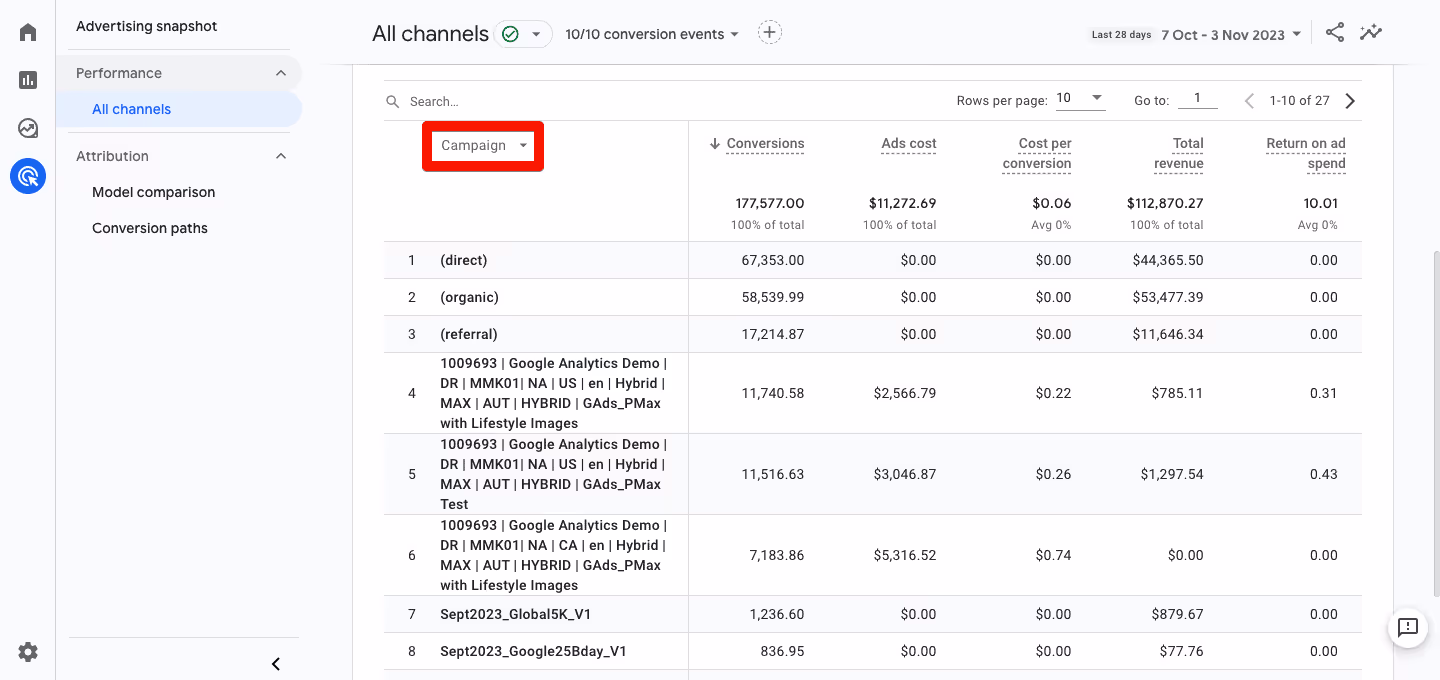Click ads cost value $2,566.79

(905, 393)
